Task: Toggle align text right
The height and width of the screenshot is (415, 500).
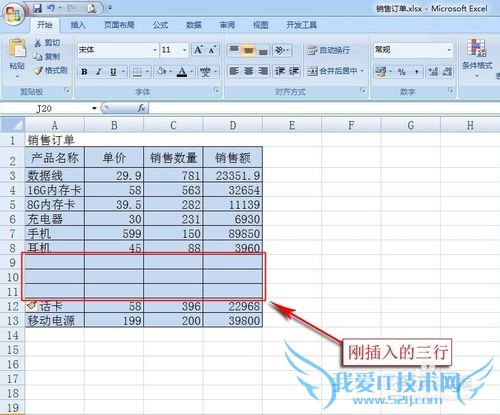Action: [263, 71]
